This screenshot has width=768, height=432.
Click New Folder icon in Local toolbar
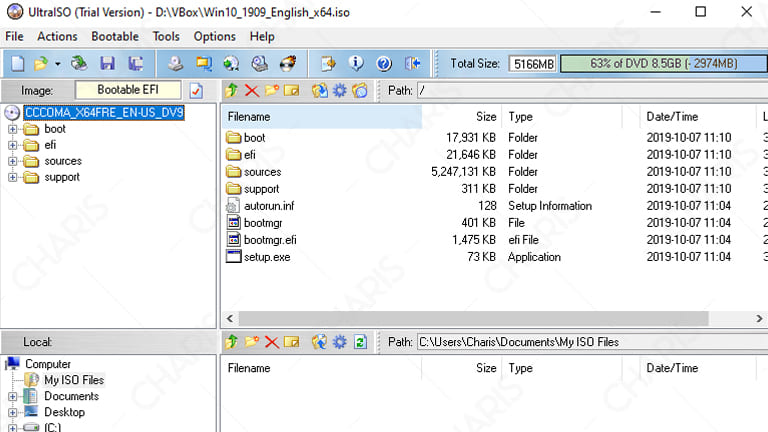click(252, 342)
